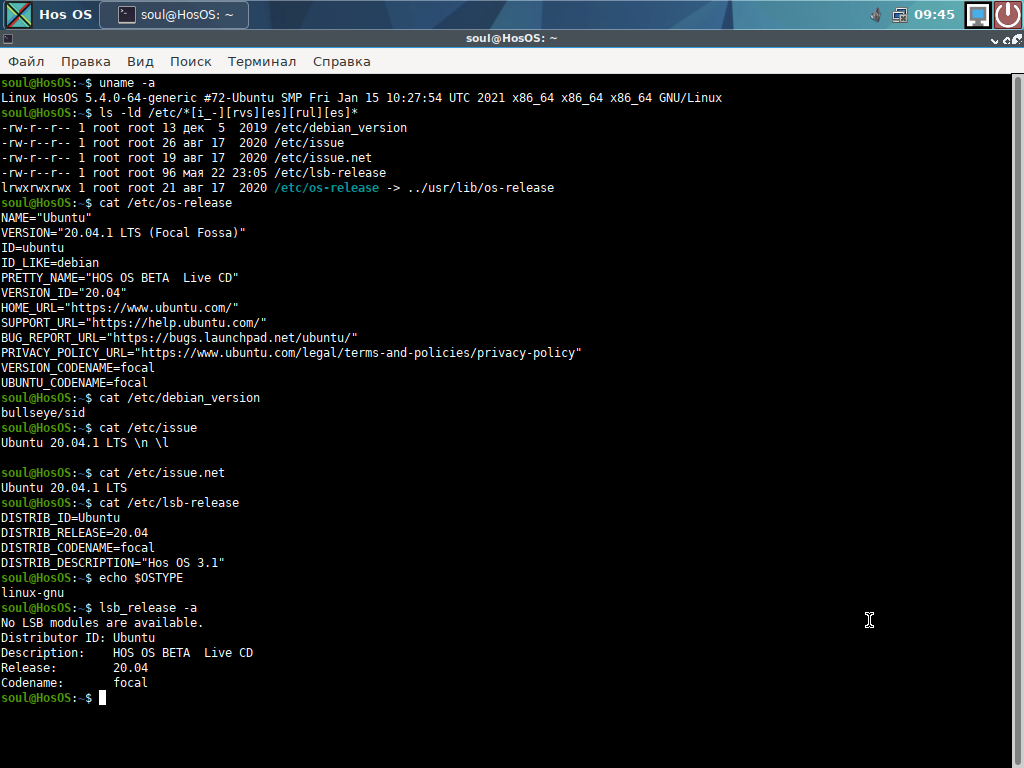Viewport: 1024px width, 768px height.
Task: Click the PRETTY_NAME="HOS OS BETA Live CD" line
Action: pyautogui.click(x=120, y=278)
